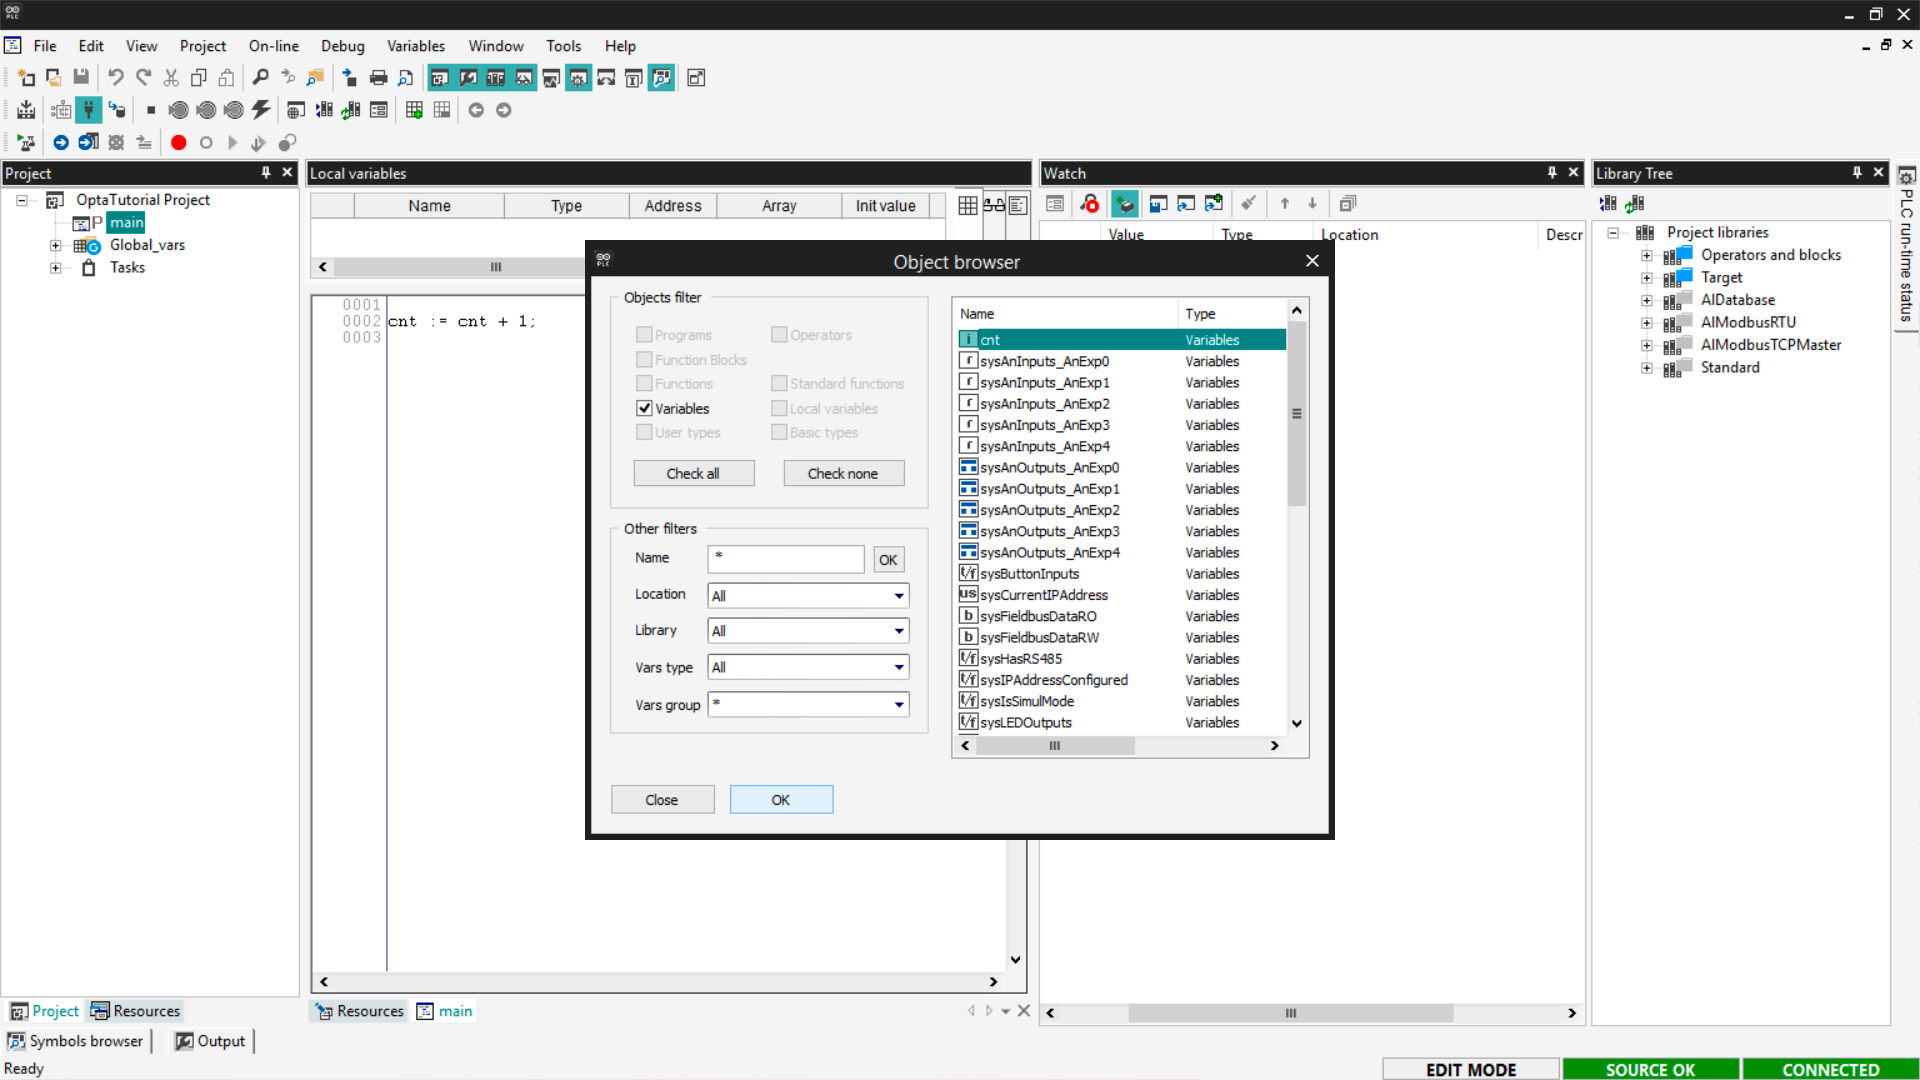
Task: Expand the Global_vars tree node
Action: [x=56, y=245]
